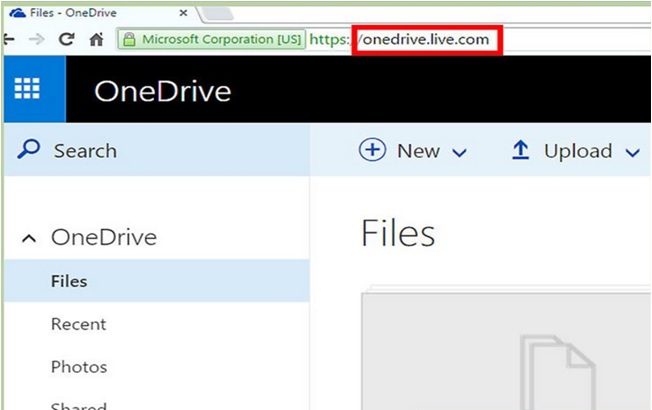The height and width of the screenshot is (410, 652).
Task: Open the app launcher grid icon
Action: (x=27, y=89)
